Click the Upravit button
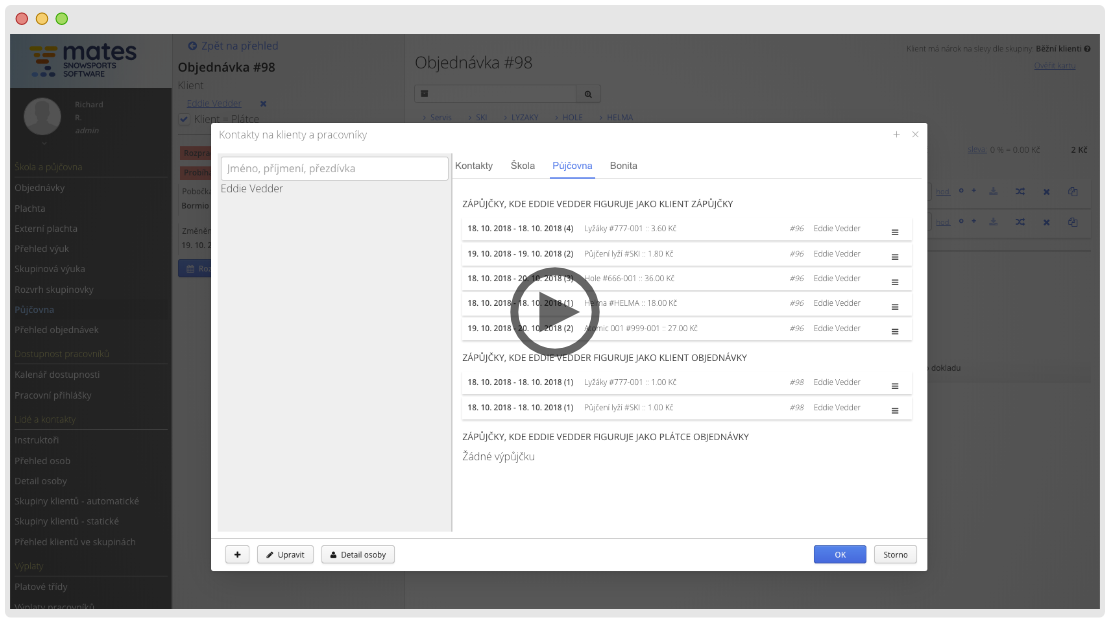This screenshot has height=624, width=1110. click(x=285, y=555)
